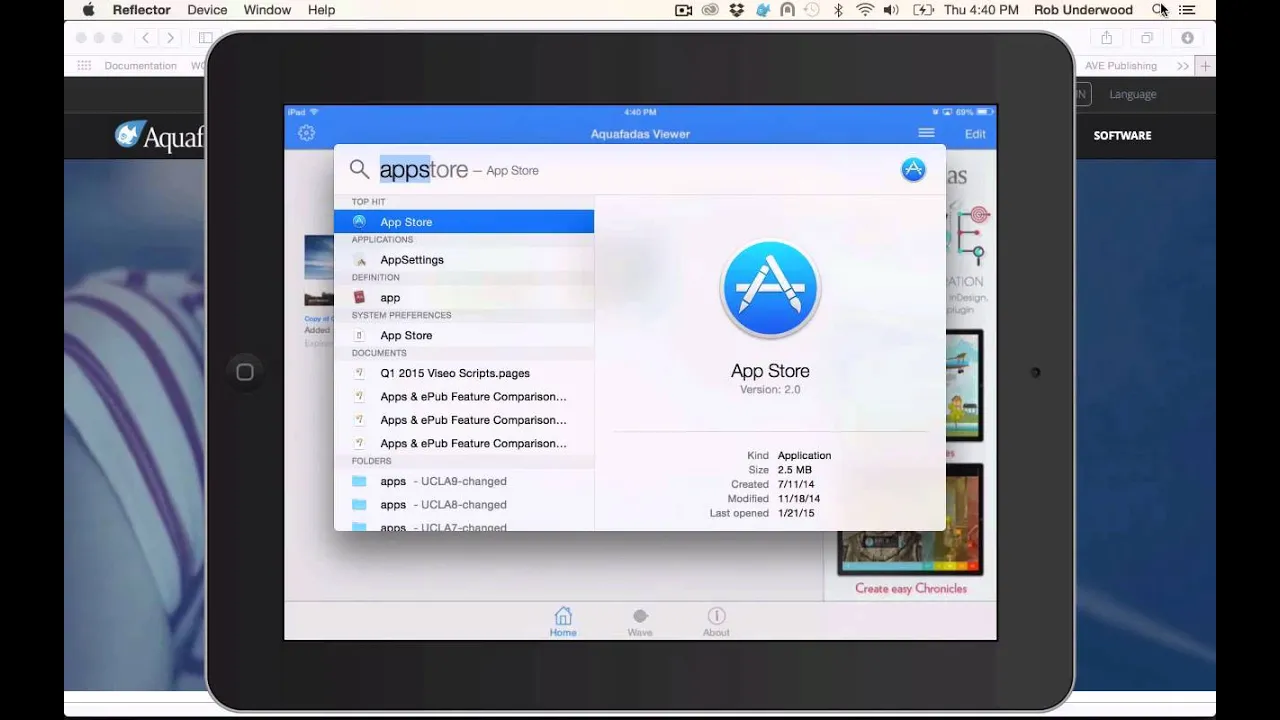The height and width of the screenshot is (720, 1280).
Task: Click the Spotlight search field text
Action: 423,170
